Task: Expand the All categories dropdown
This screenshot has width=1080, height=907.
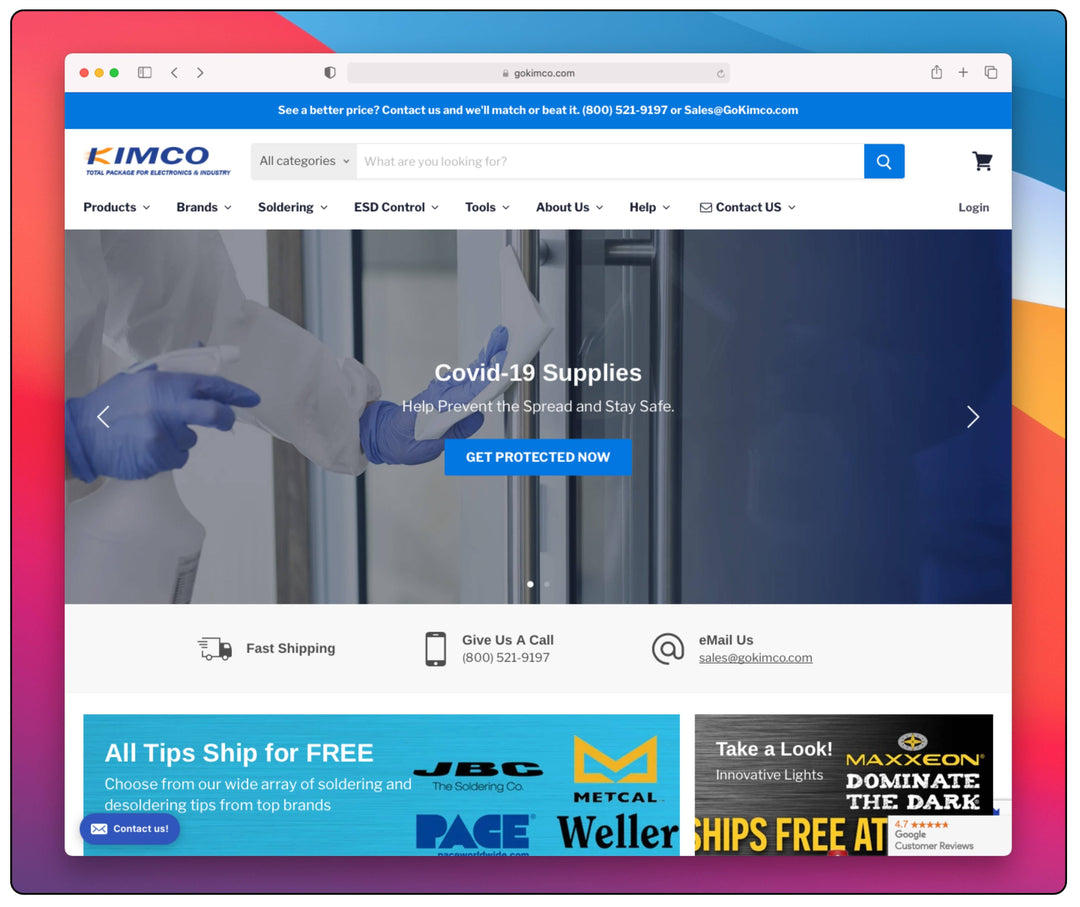Action: 304,161
